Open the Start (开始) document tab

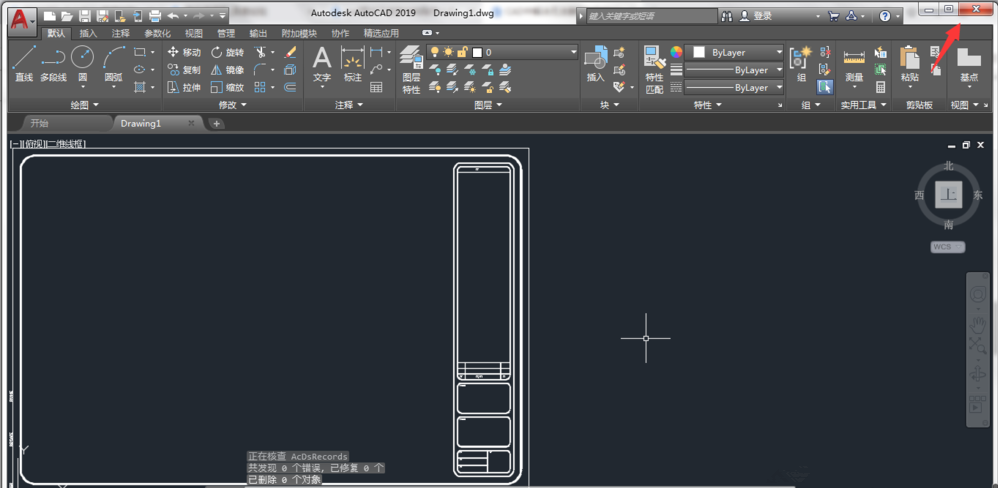click(x=40, y=123)
